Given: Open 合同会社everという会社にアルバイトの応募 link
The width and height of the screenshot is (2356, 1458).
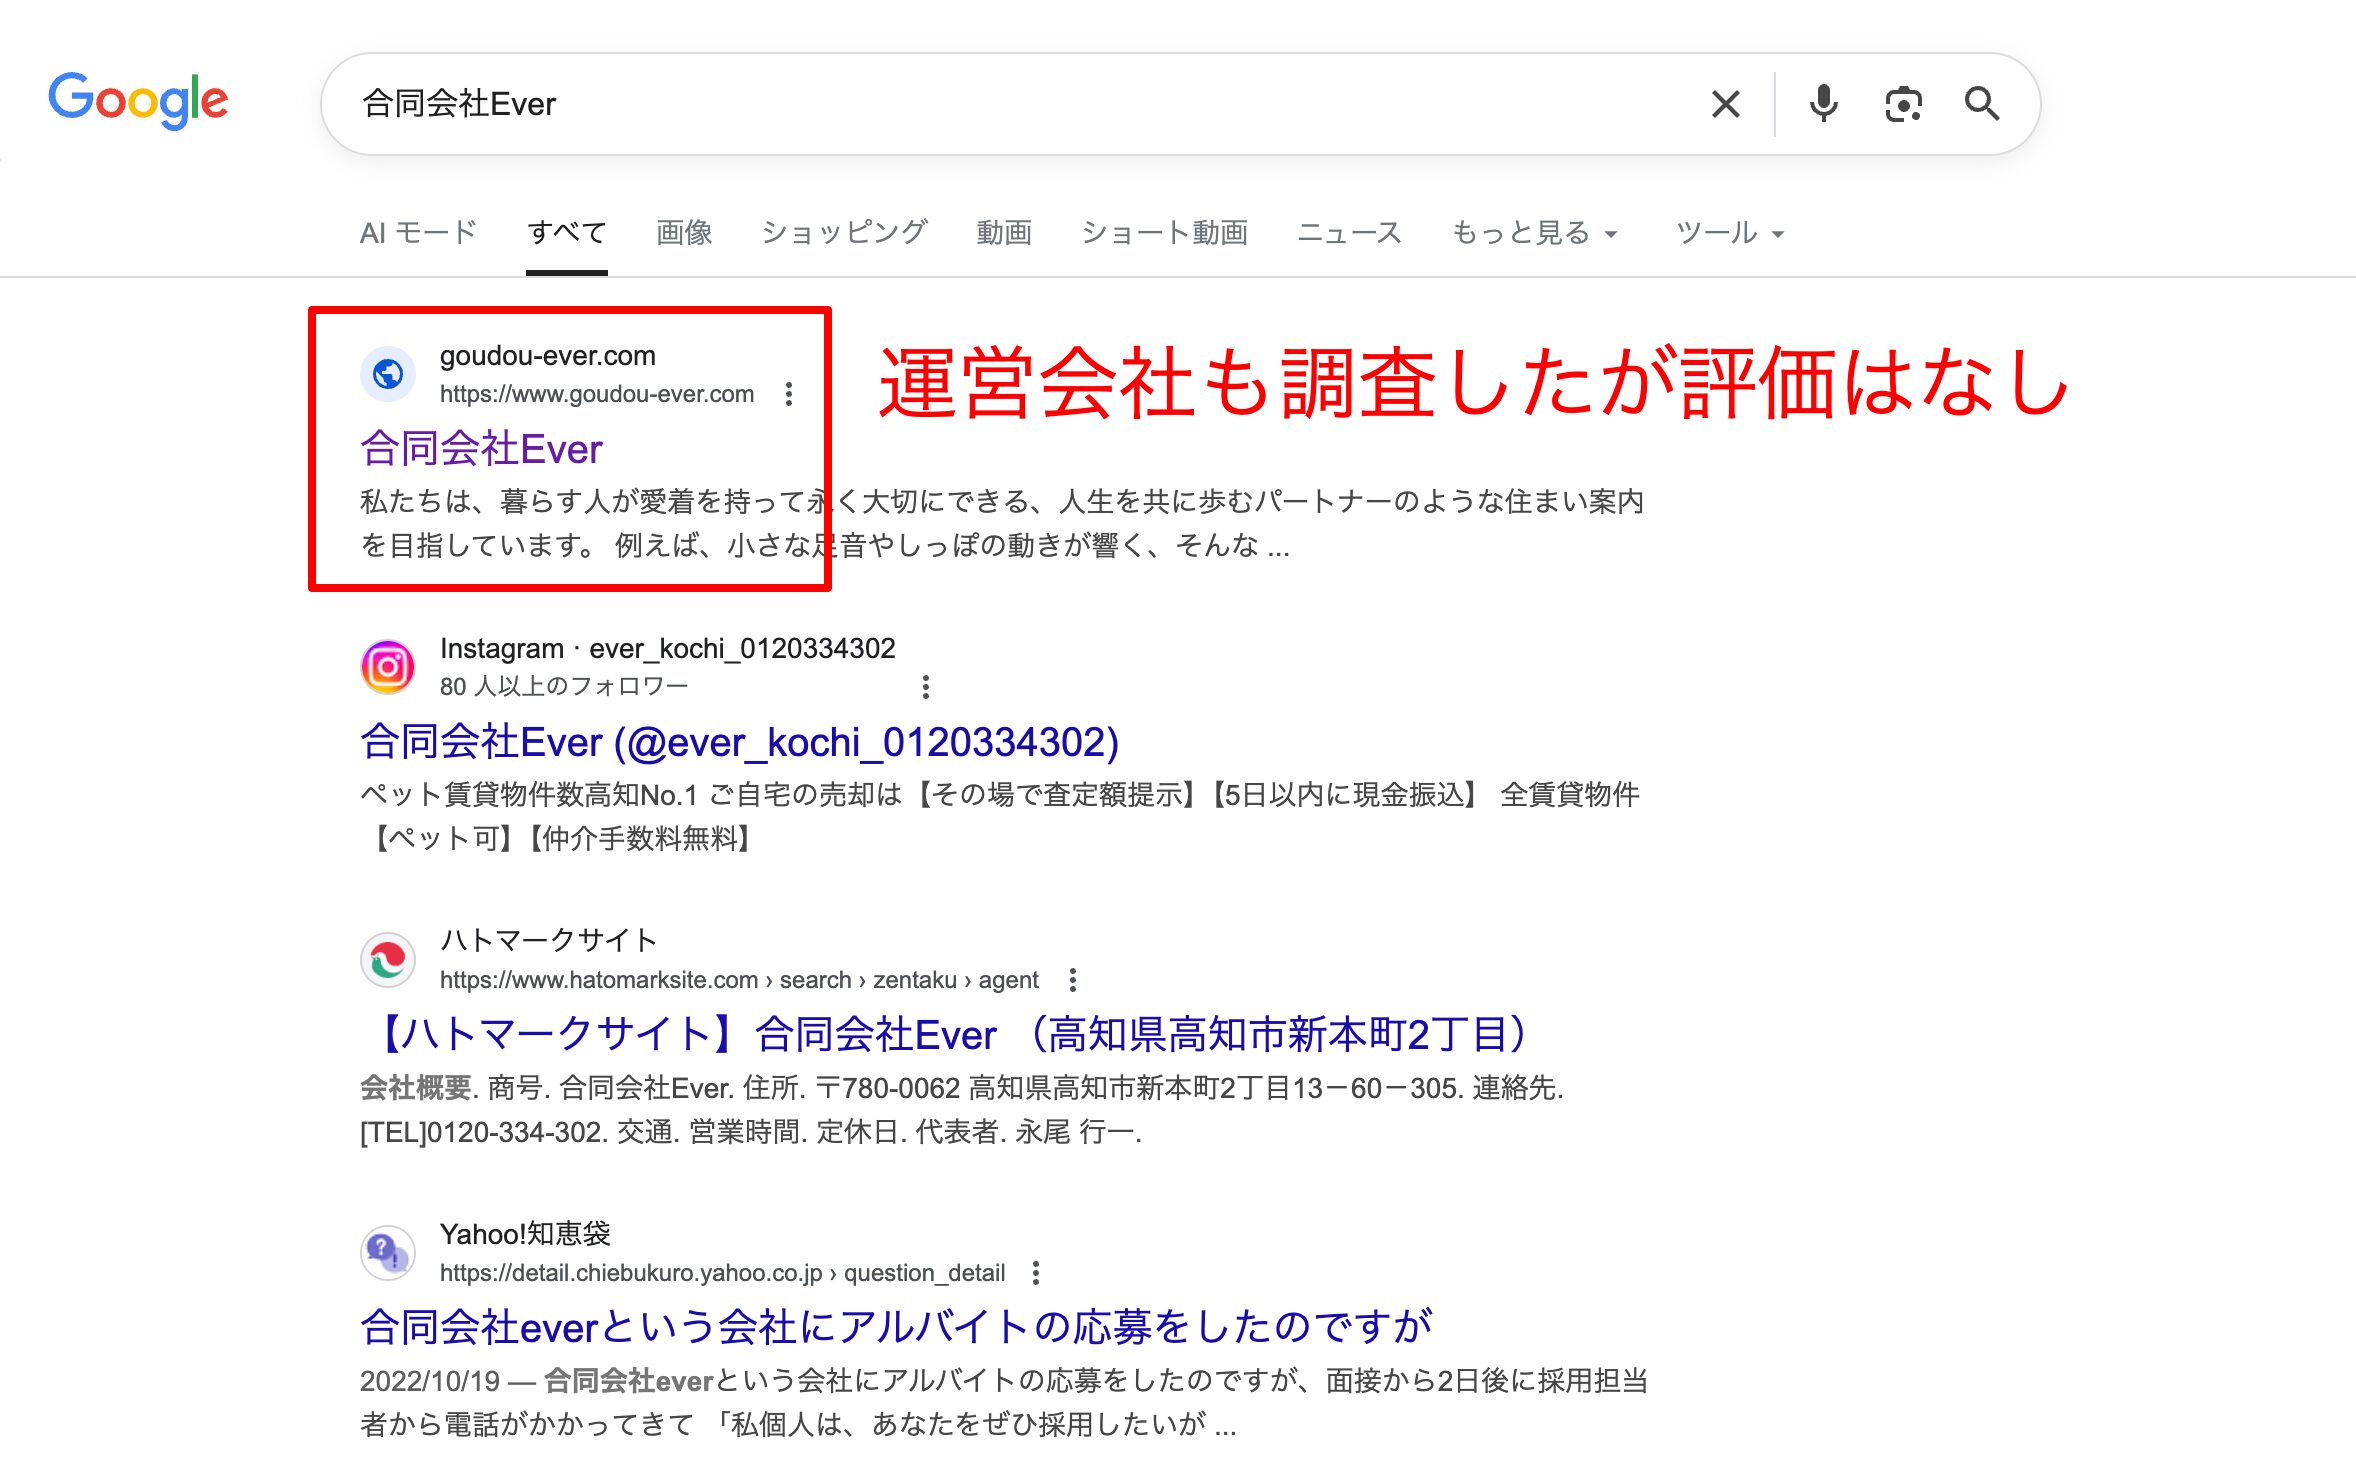Looking at the screenshot, I should [x=896, y=1328].
